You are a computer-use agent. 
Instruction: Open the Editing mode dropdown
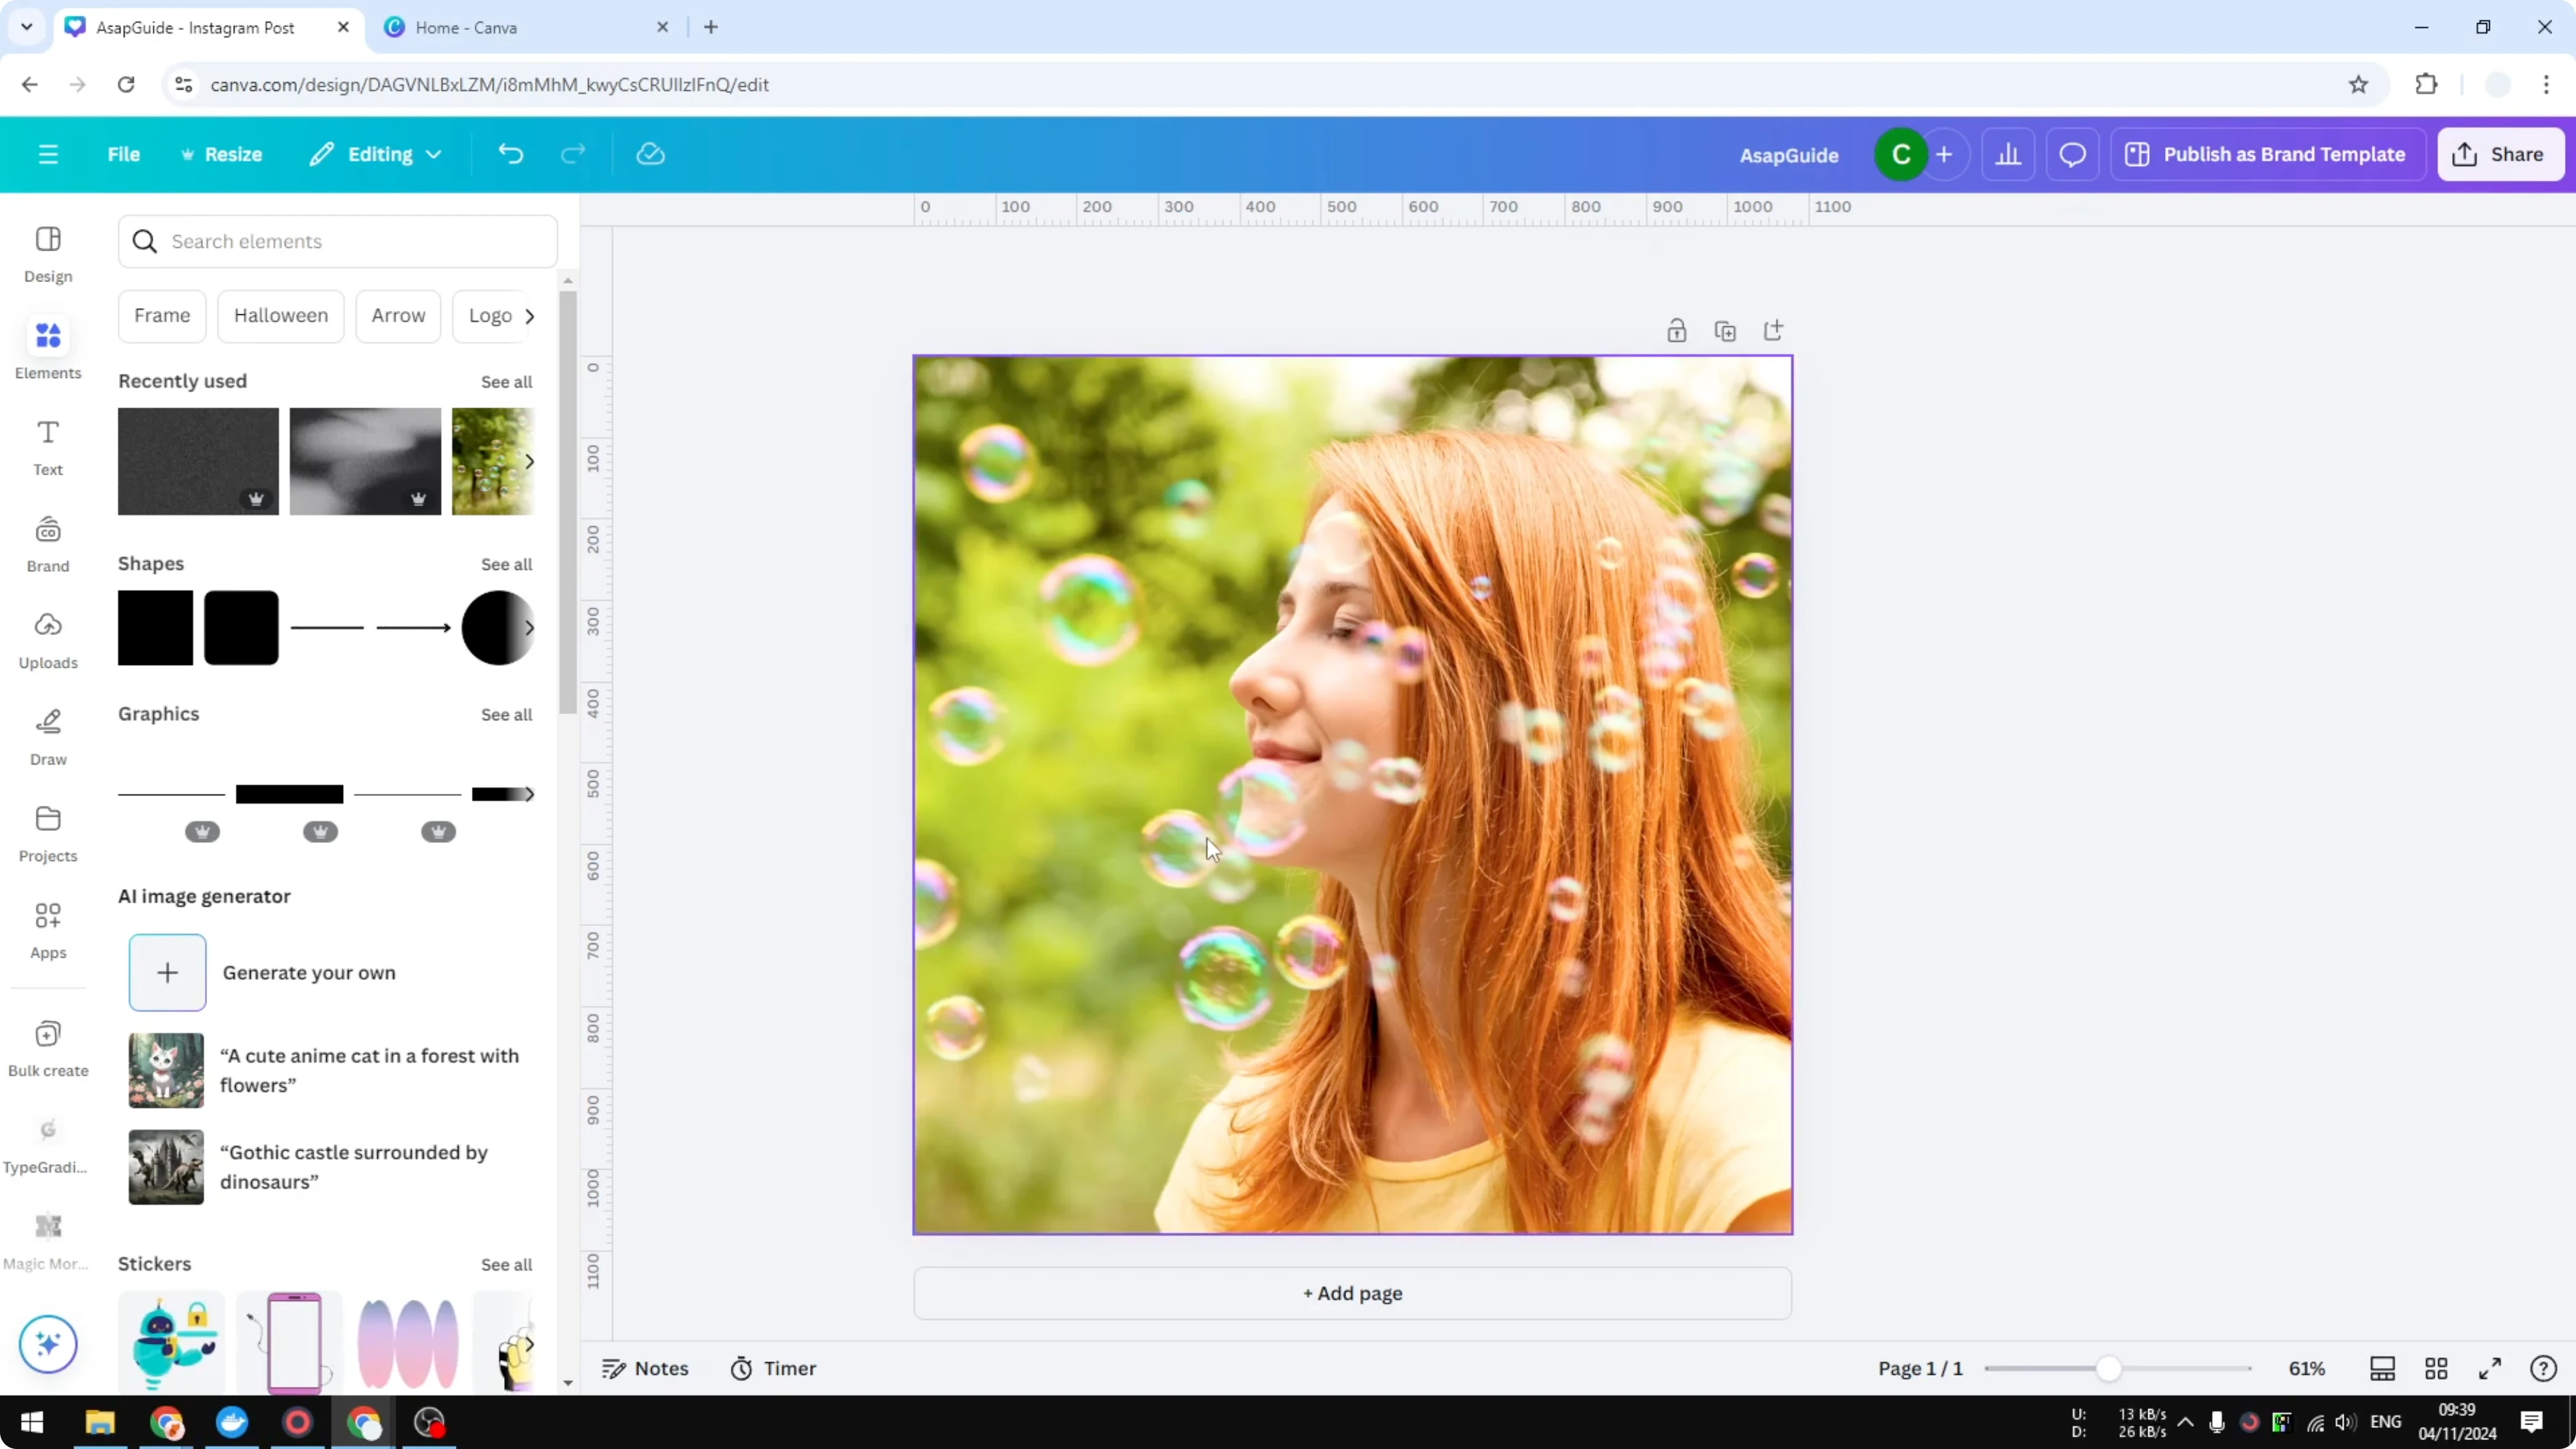[x=376, y=153]
